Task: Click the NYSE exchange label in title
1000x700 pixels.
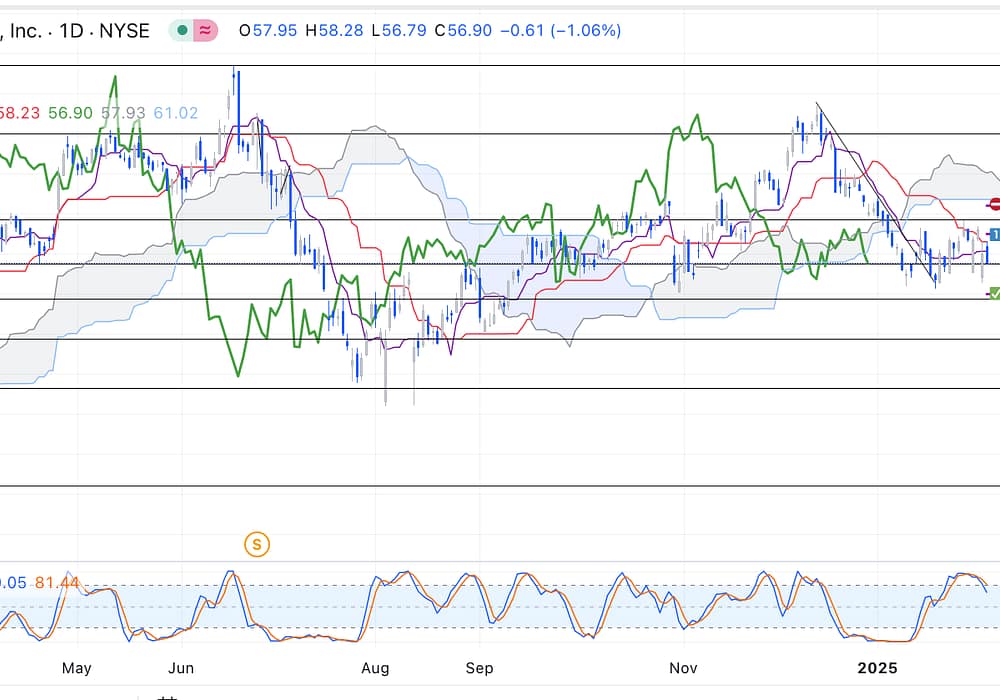Action: click(x=124, y=31)
